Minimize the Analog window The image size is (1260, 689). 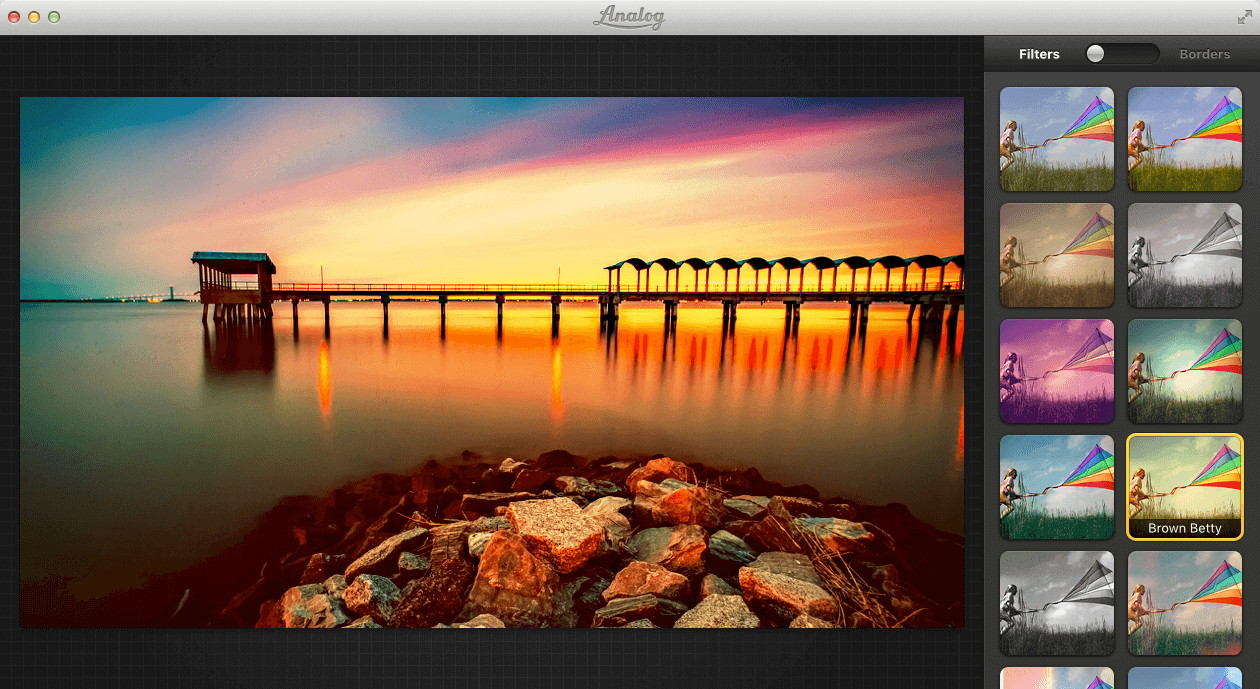[34, 17]
